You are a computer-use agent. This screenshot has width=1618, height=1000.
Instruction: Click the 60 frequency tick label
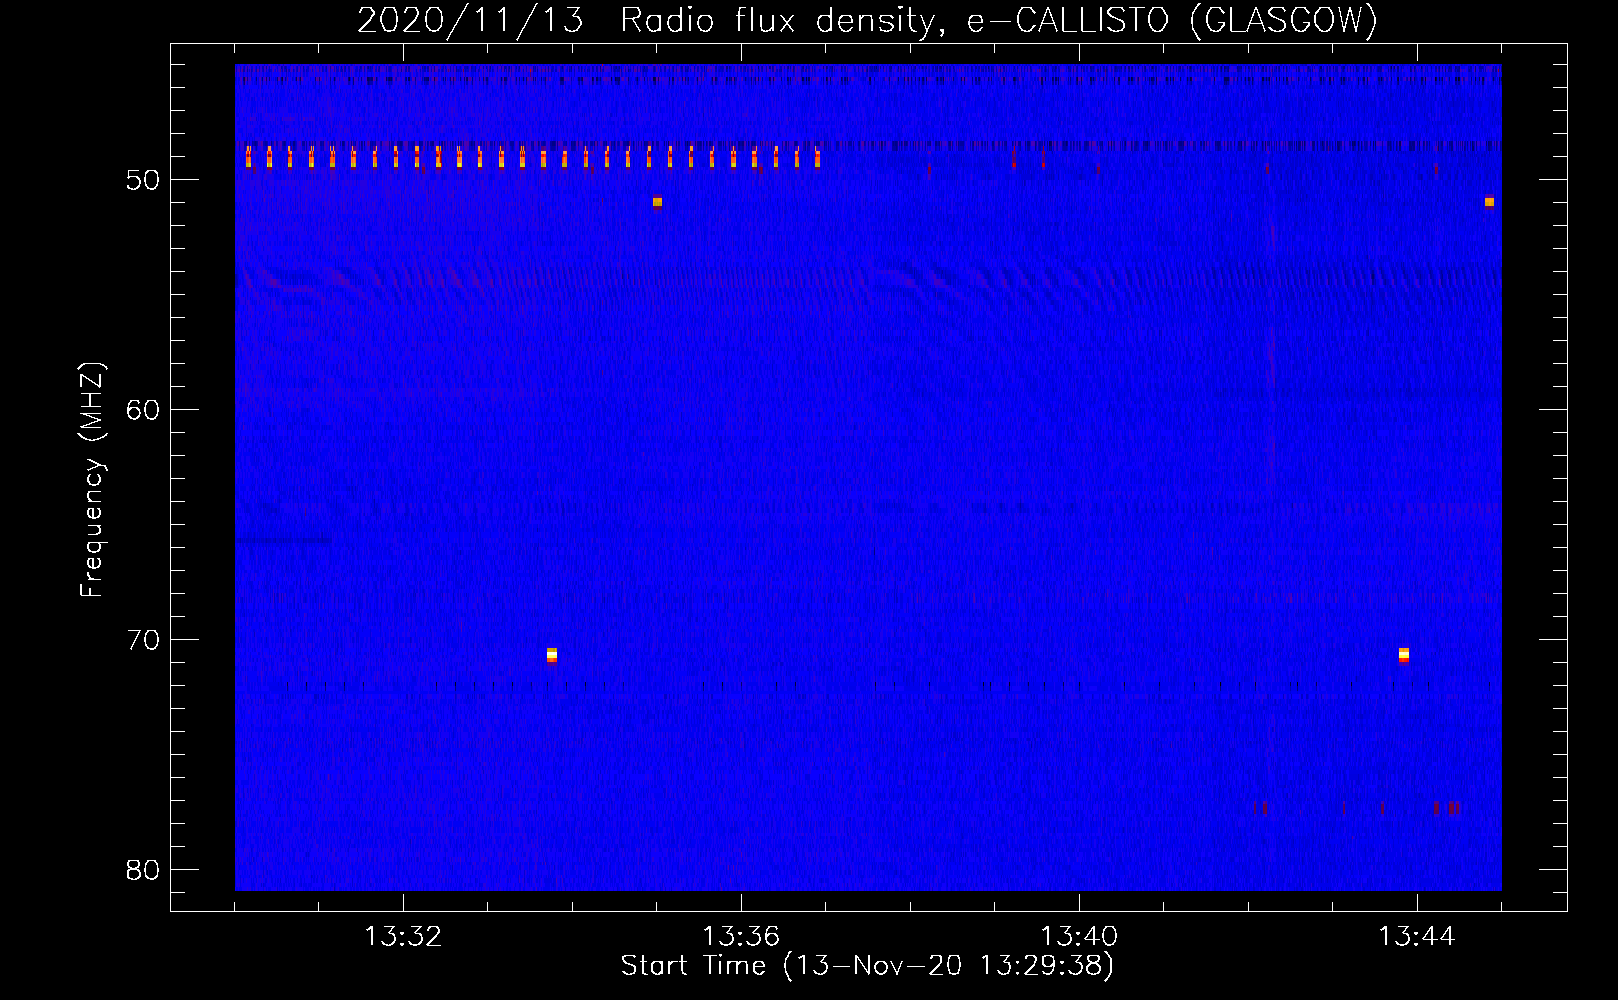(x=143, y=410)
